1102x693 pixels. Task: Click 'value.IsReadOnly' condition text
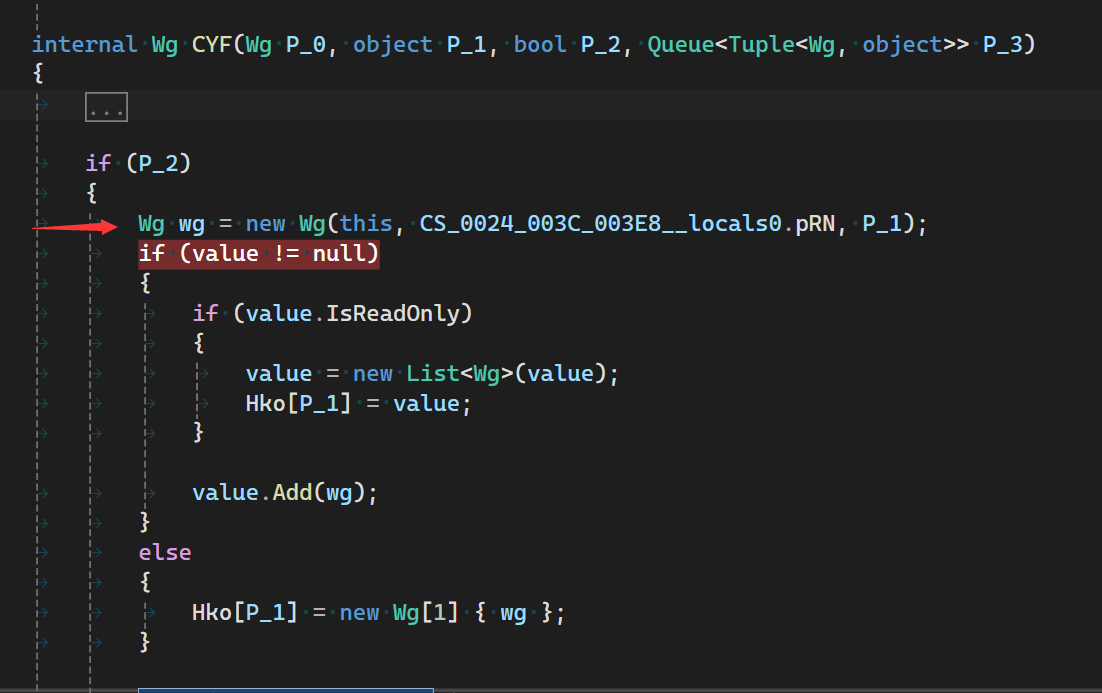click(352, 313)
